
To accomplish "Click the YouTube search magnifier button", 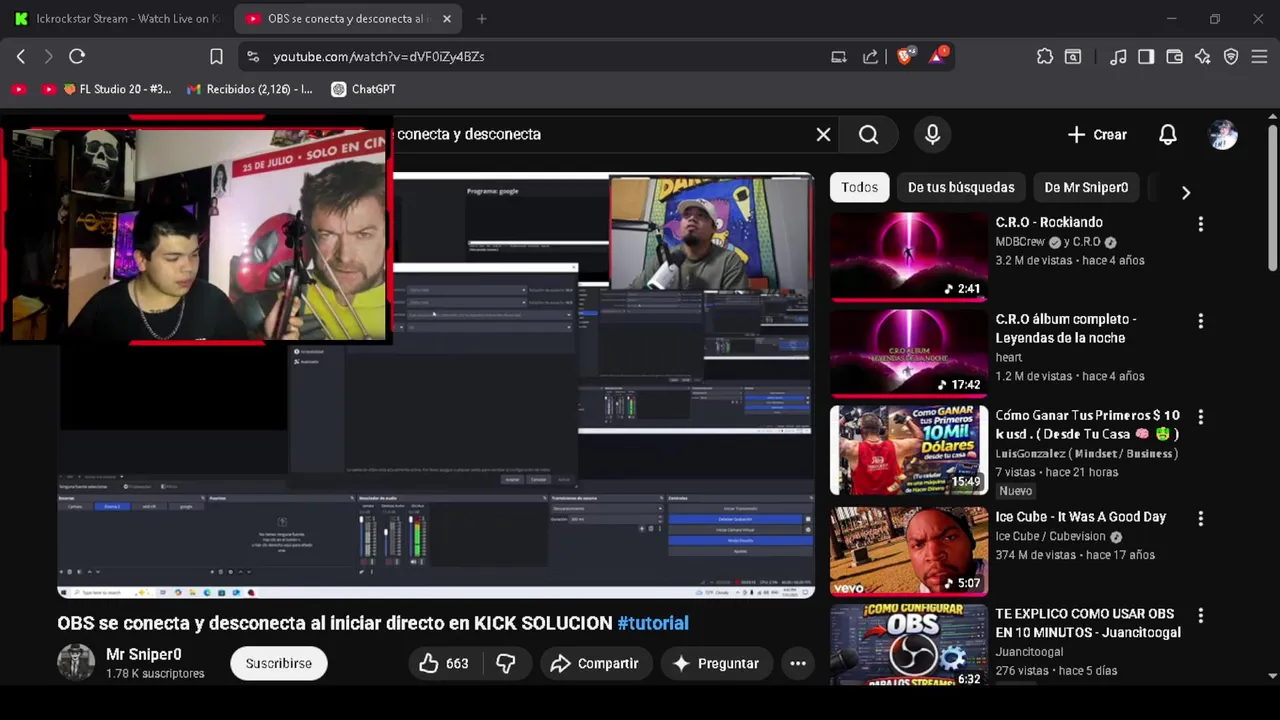I will click(868, 134).
